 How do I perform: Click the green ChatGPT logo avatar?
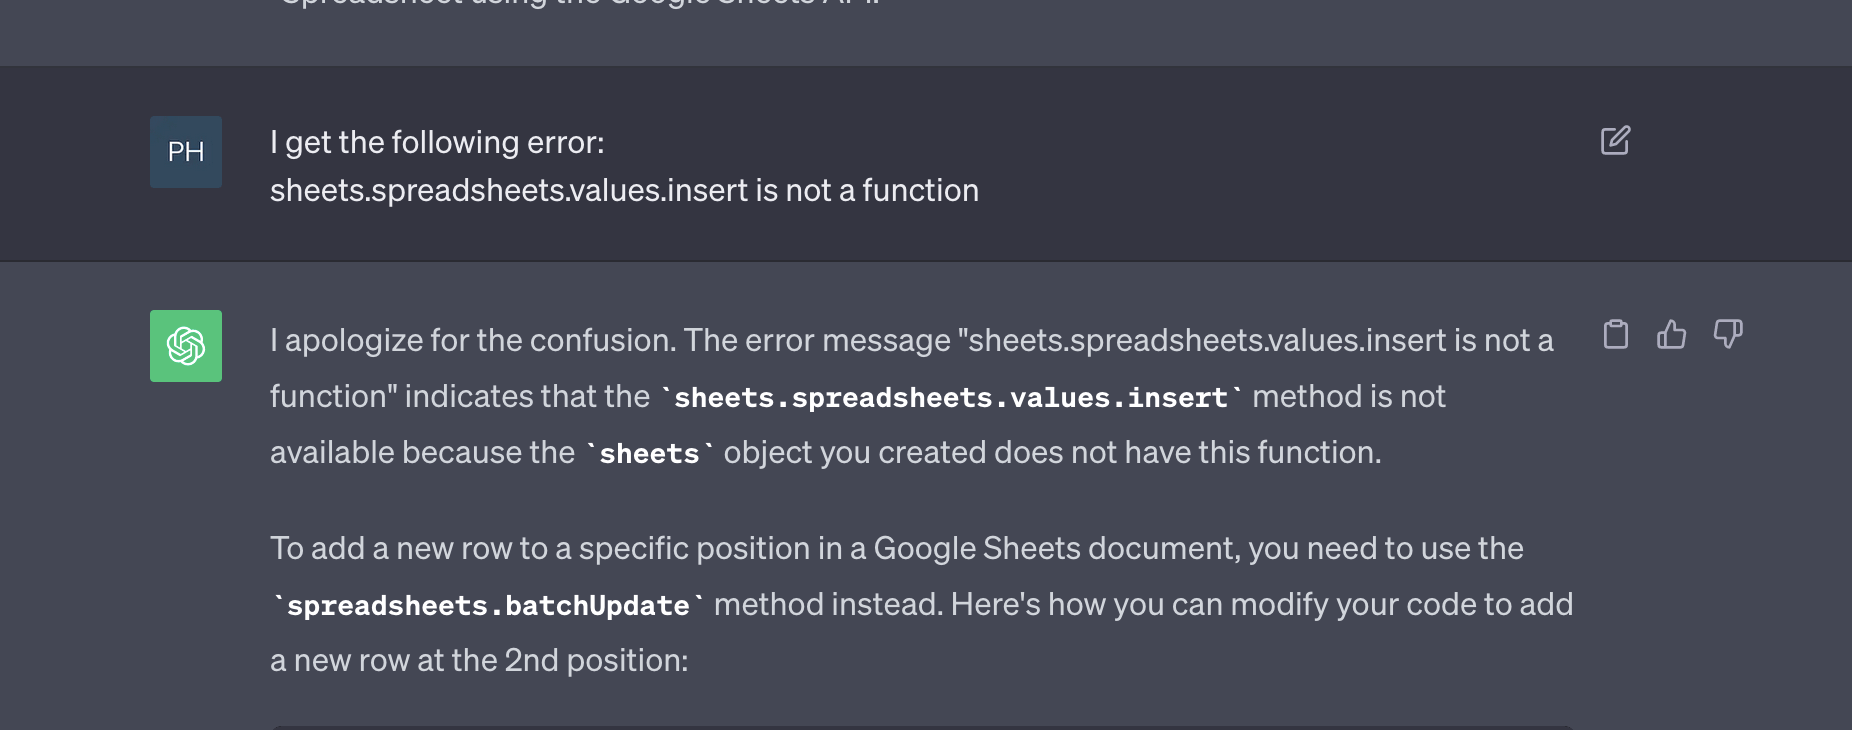point(186,346)
